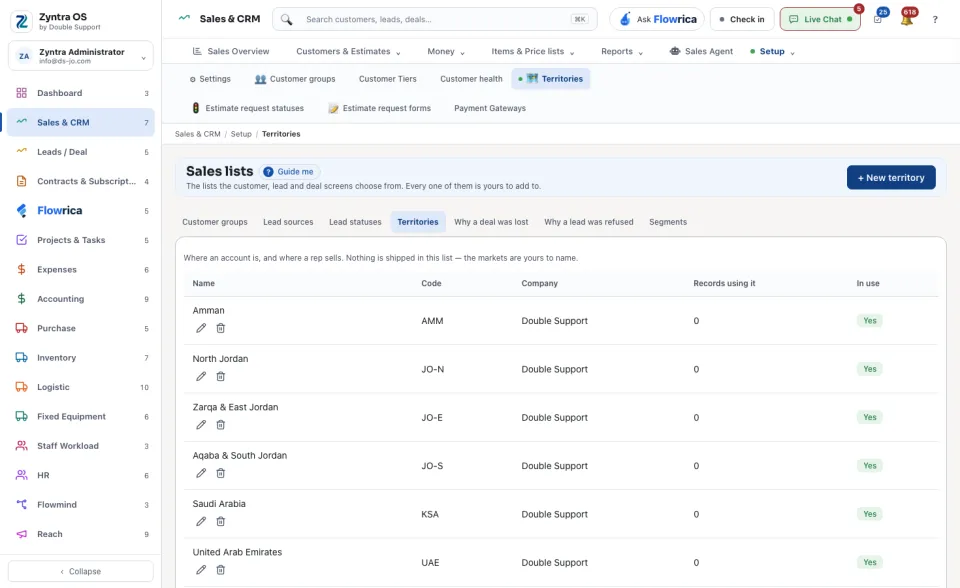Edit the United Arab Emirates territory
Image resolution: width=960 pixels, height=588 pixels.
click(201, 570)
